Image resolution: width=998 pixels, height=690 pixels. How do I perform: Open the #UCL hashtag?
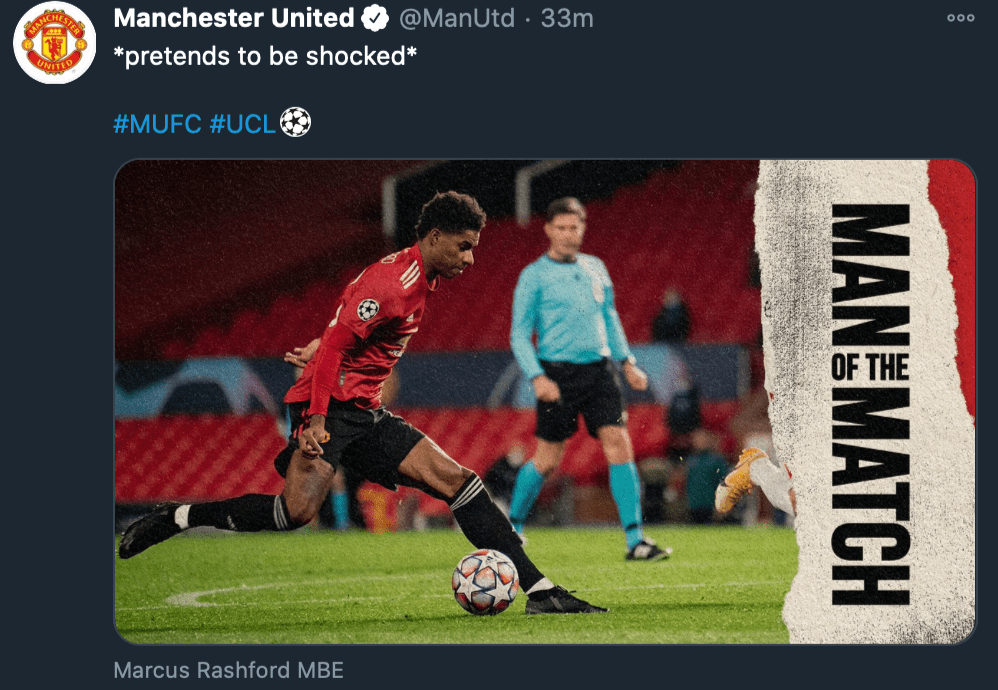coord(242,123)
